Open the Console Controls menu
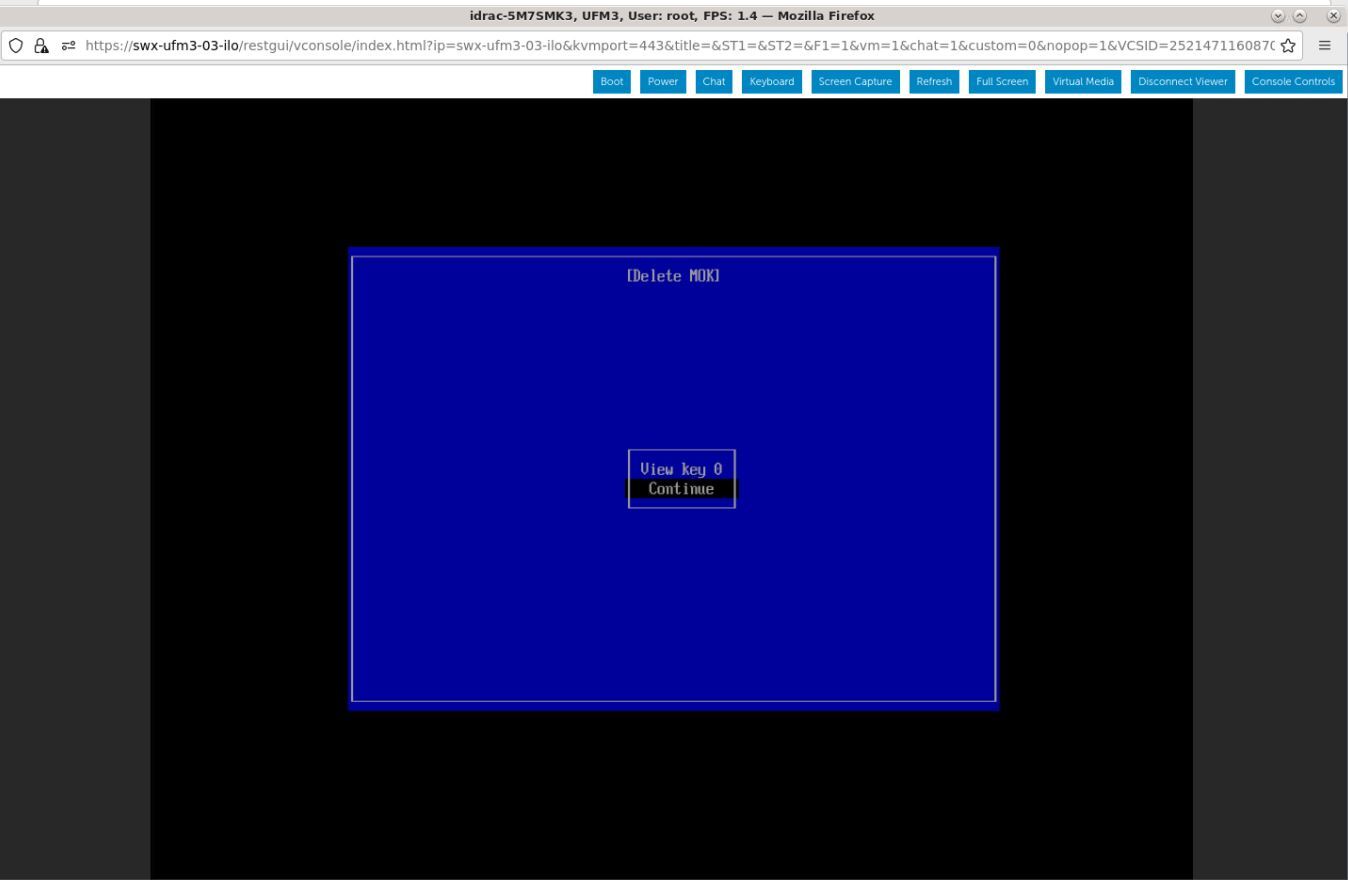The height and width of the screenshot is (880, 1348). (1293, 81)
